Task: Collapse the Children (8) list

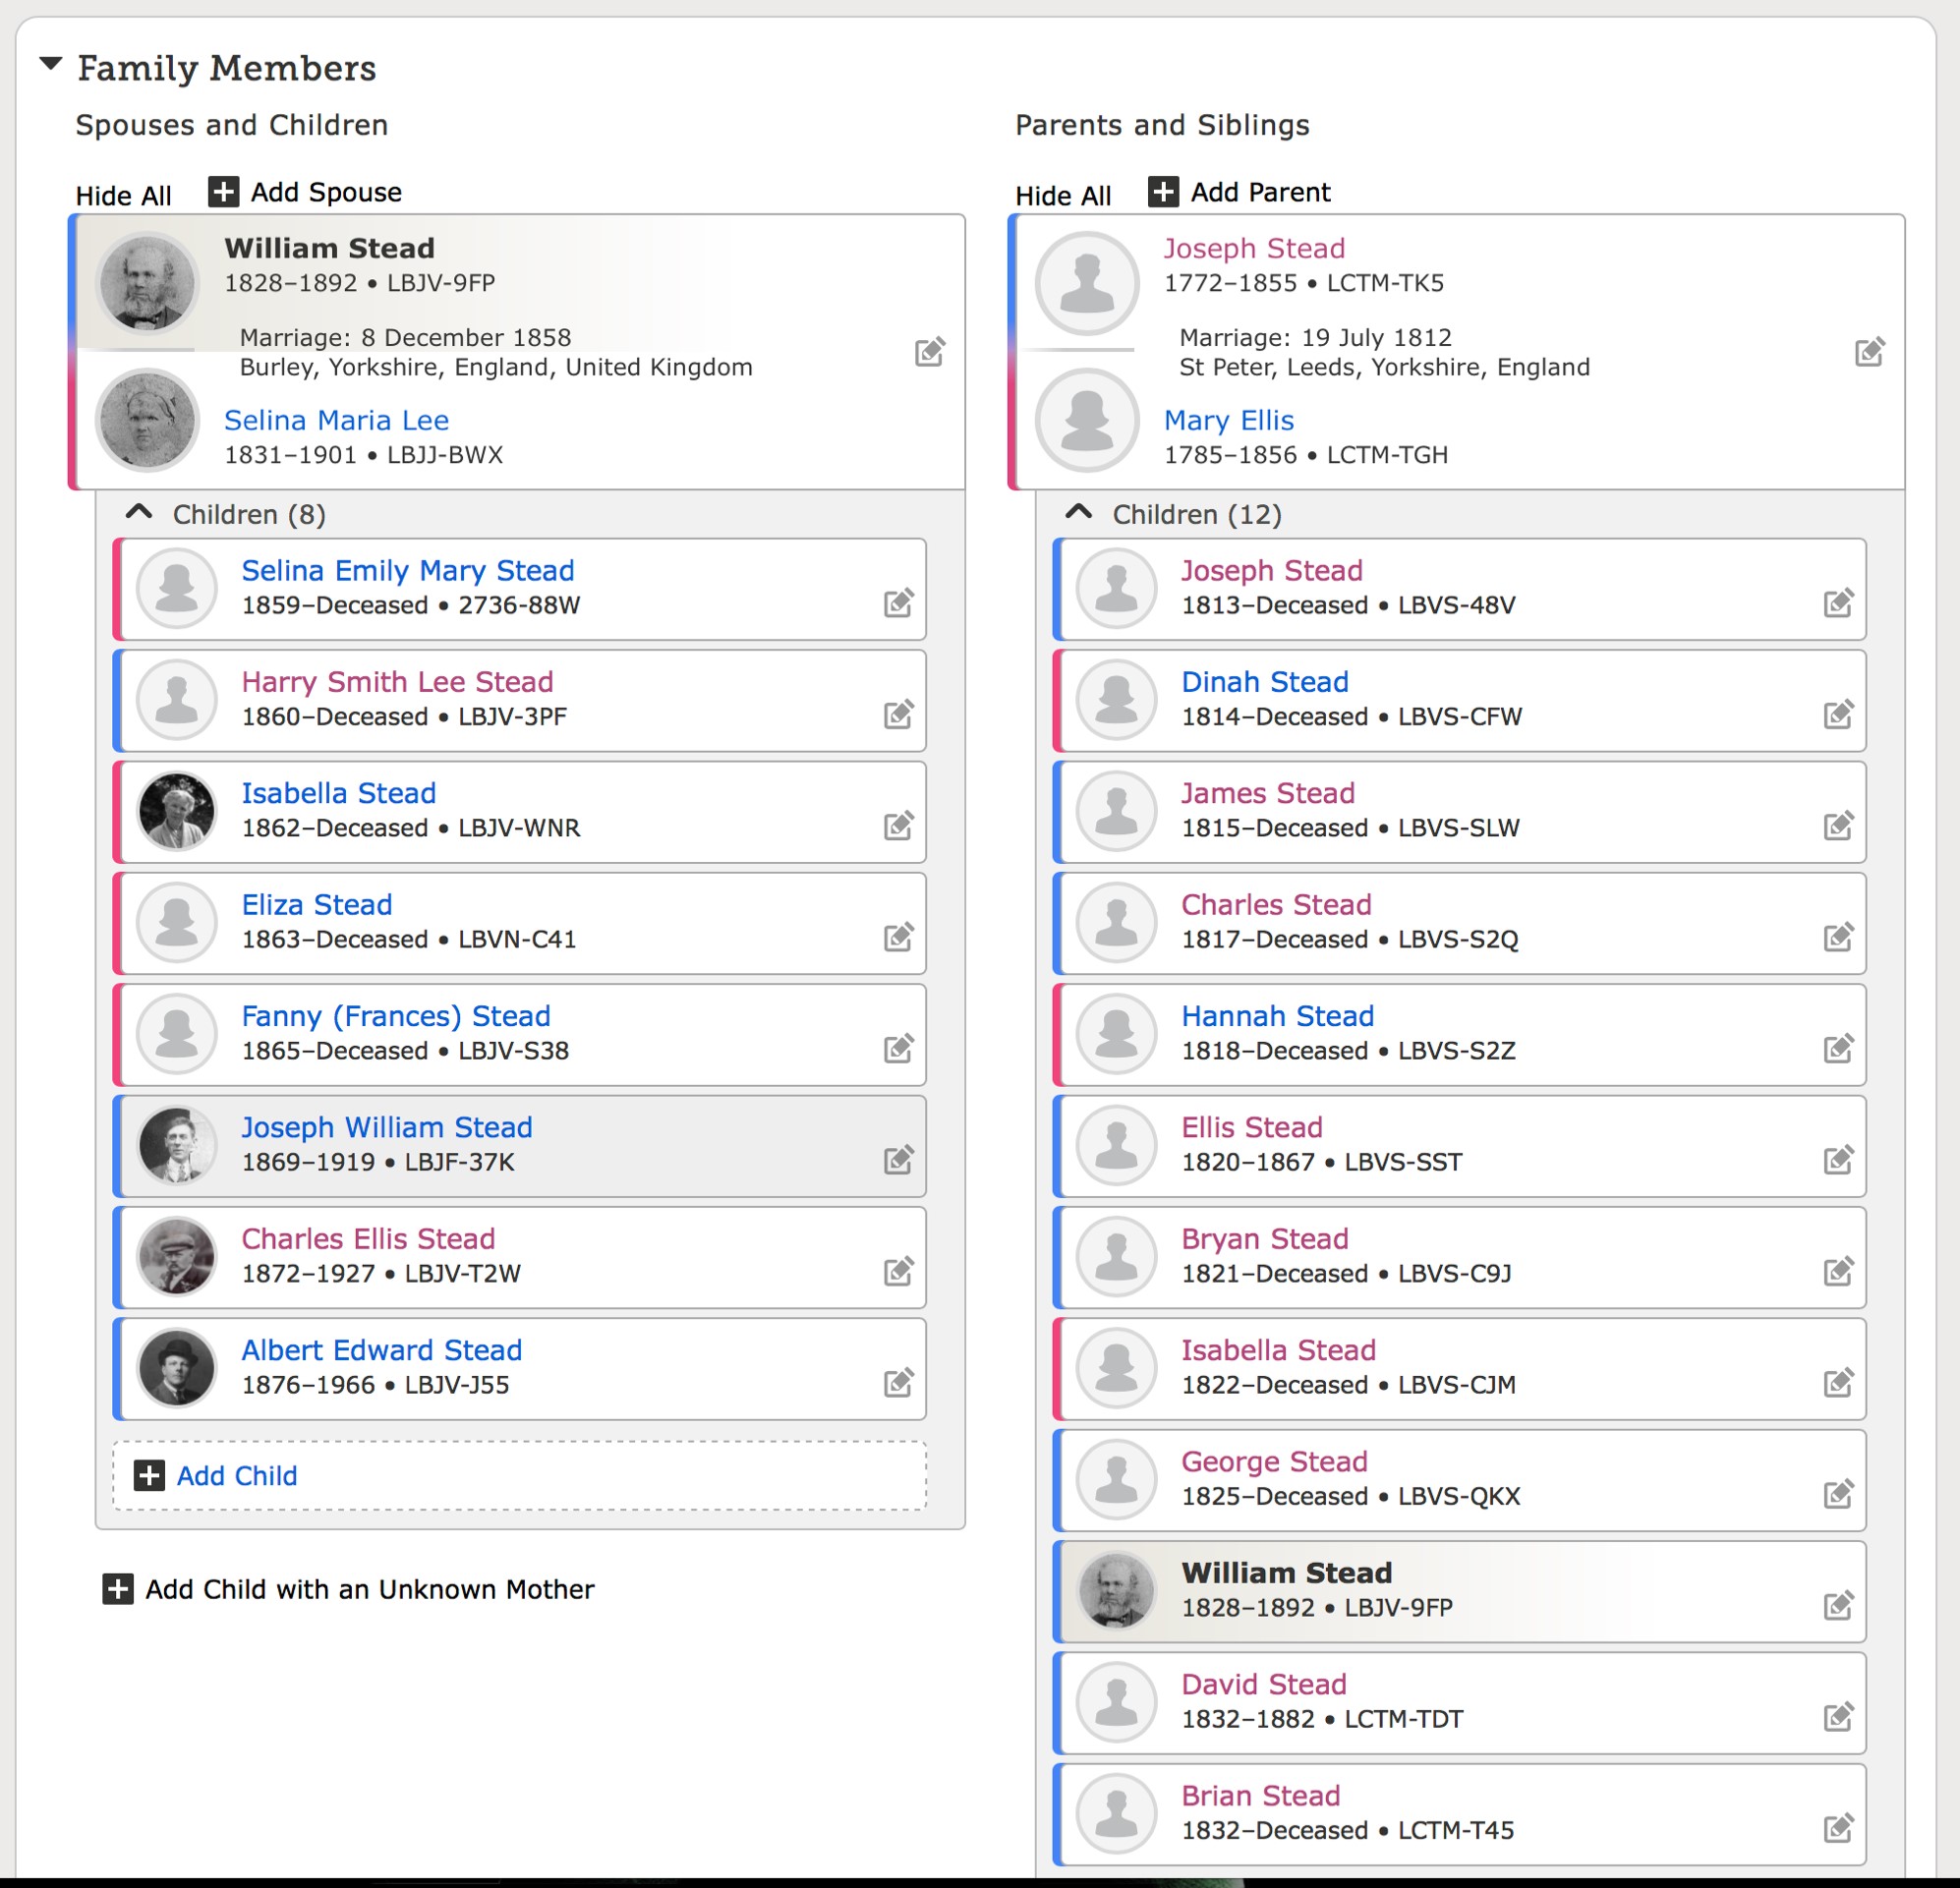Action: pyautogui.click(x=139, y=513)
